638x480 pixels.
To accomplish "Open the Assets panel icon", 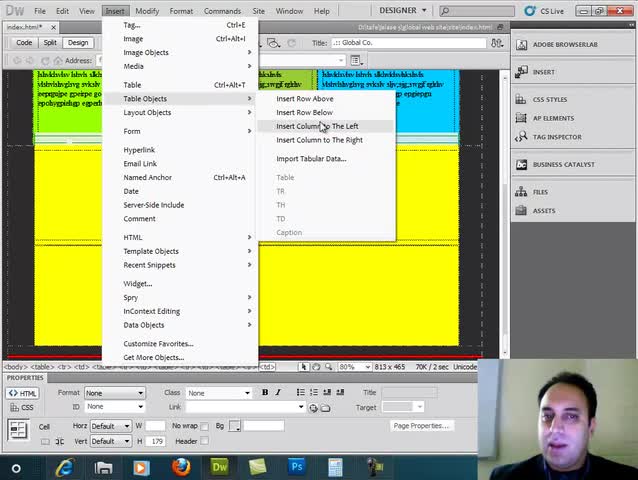I will 521,210.
